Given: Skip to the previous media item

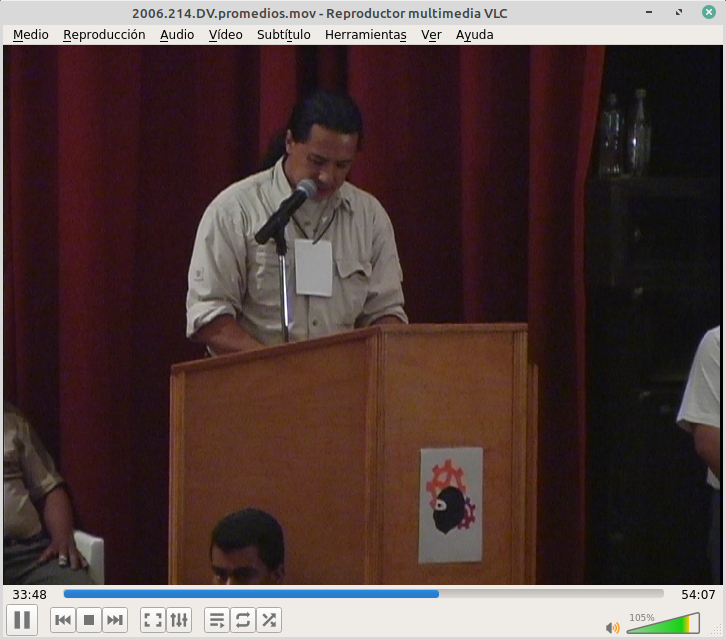Looking at the screenshot, I should click(63, 620).
